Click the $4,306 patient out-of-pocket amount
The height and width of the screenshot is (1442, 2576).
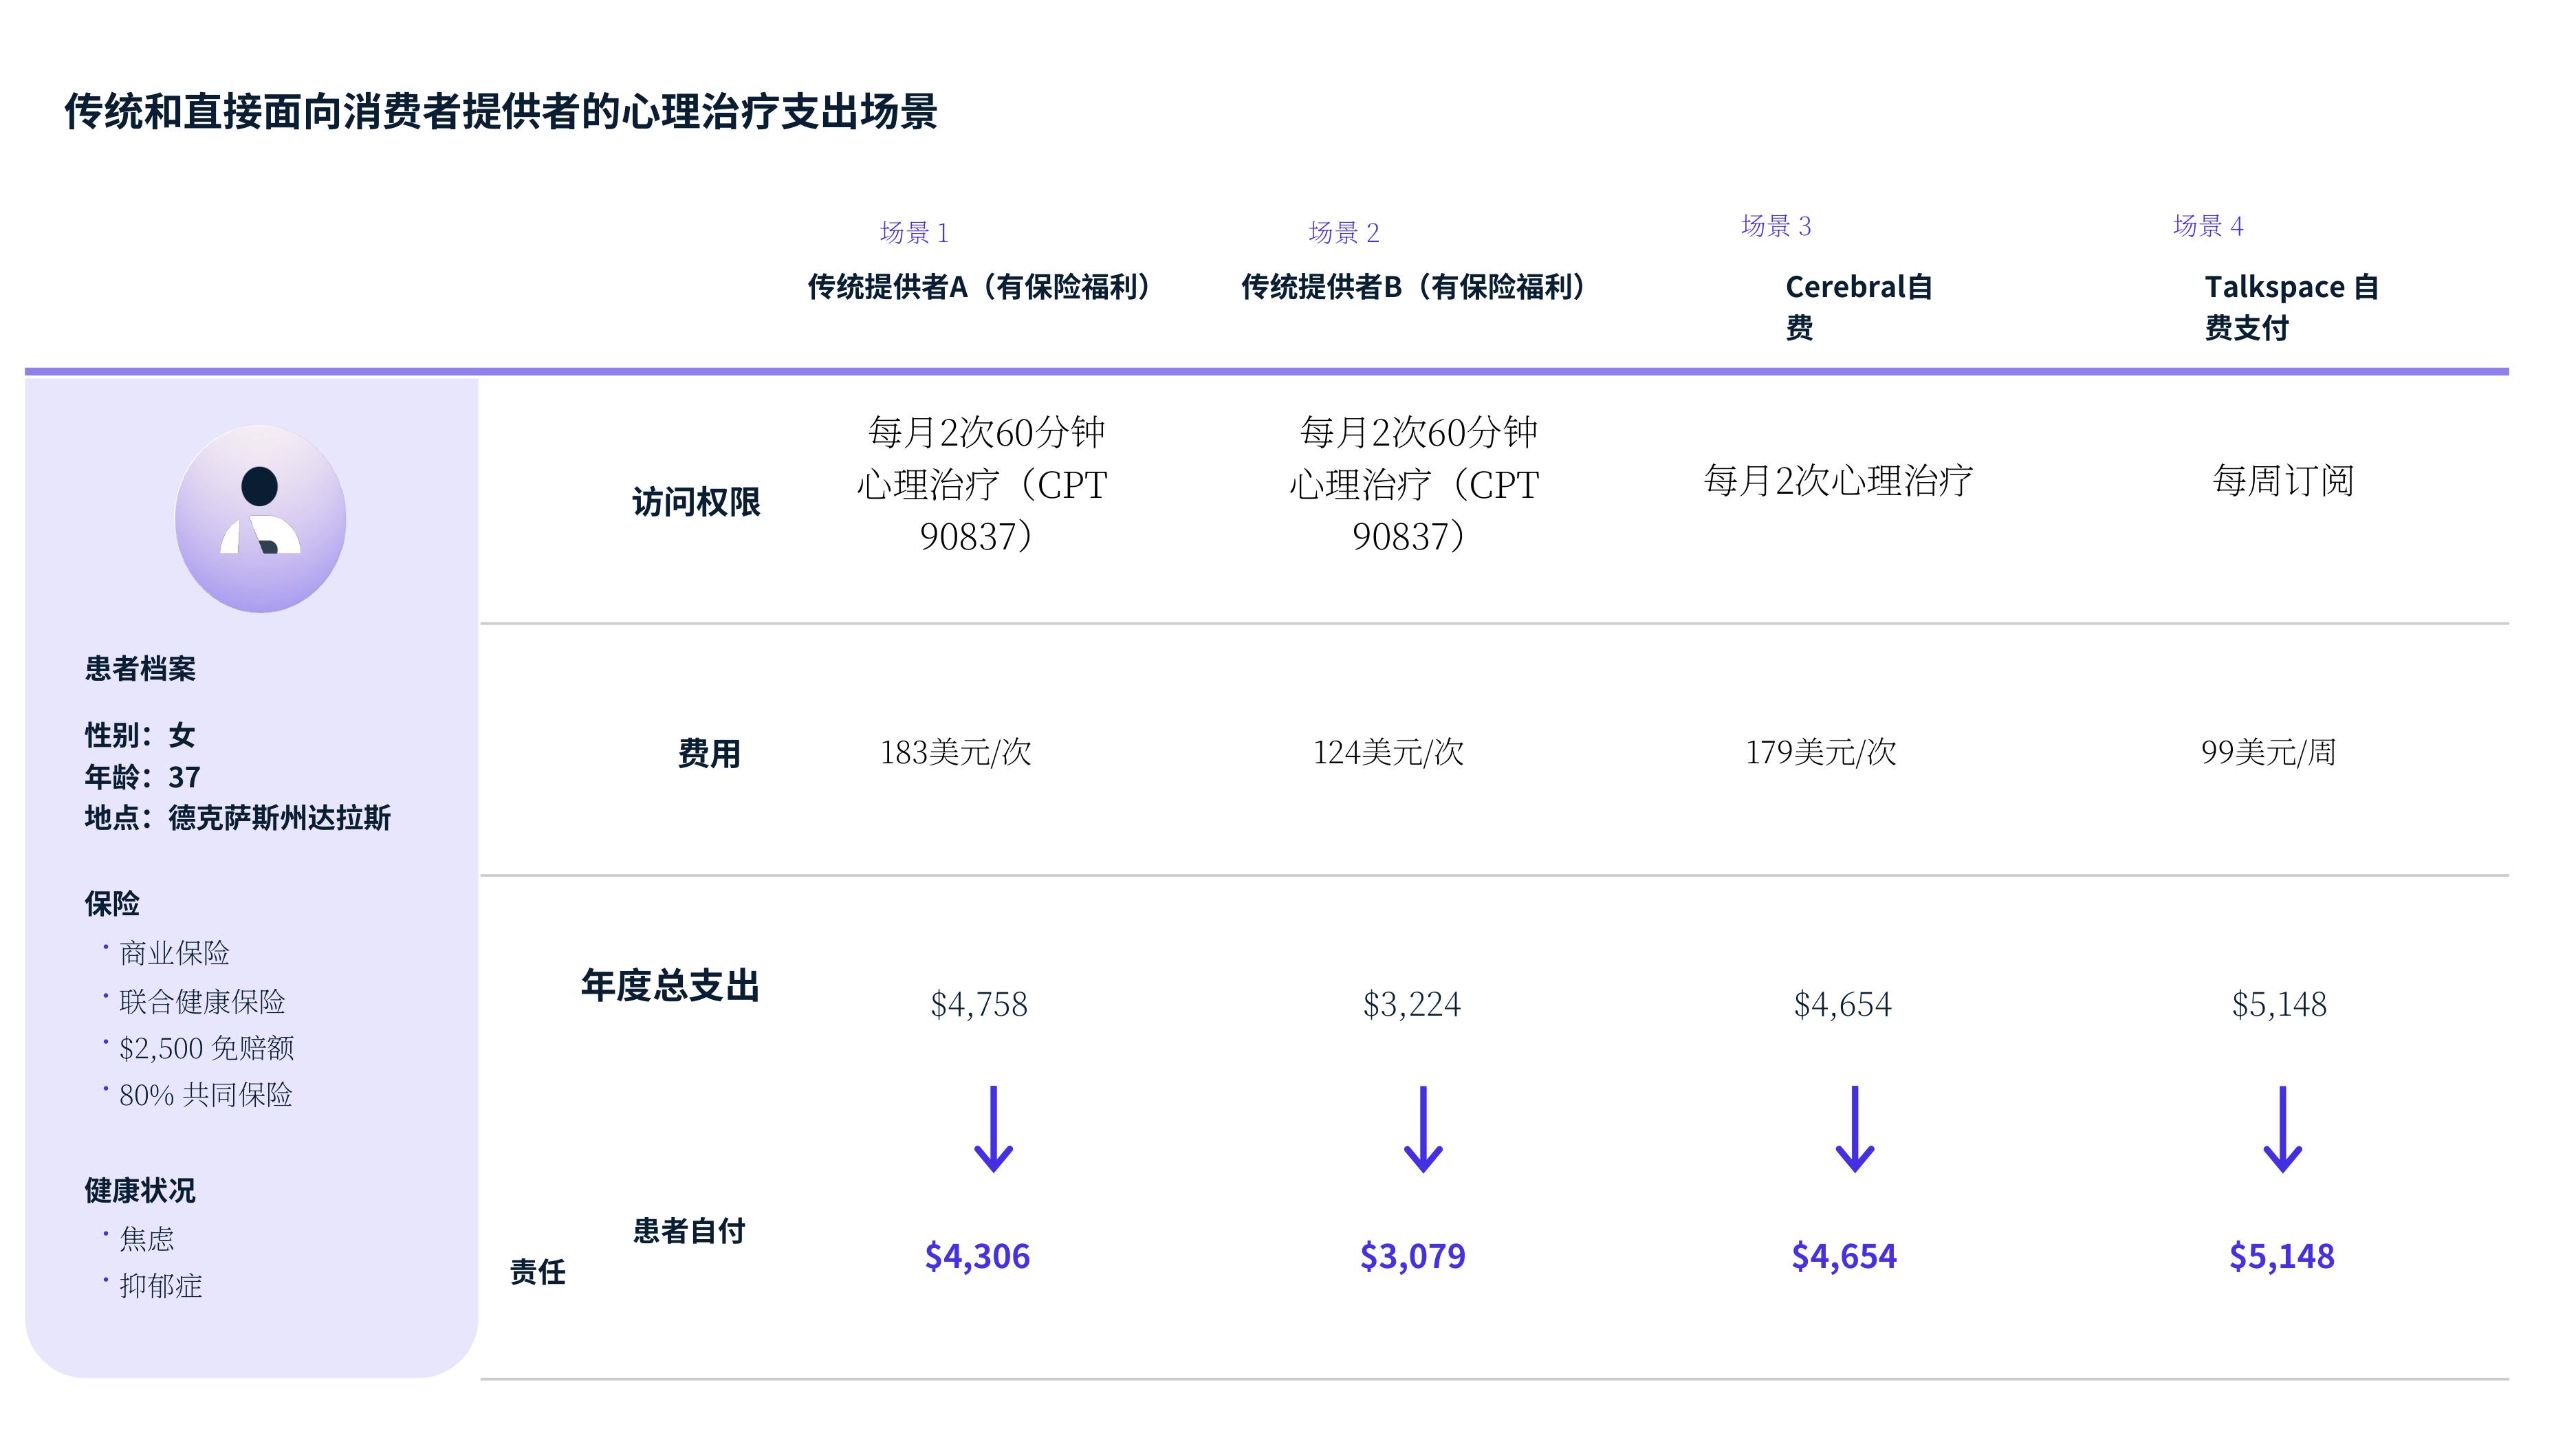coord(977,1256)
